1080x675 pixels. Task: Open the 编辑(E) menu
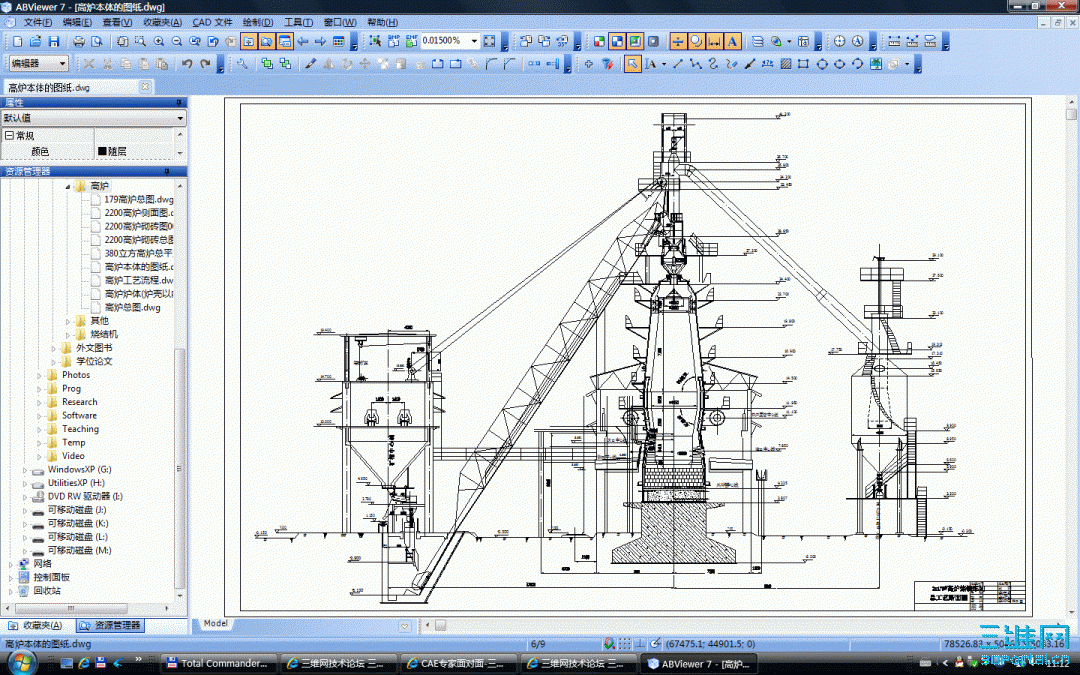[x=76, y=23]
